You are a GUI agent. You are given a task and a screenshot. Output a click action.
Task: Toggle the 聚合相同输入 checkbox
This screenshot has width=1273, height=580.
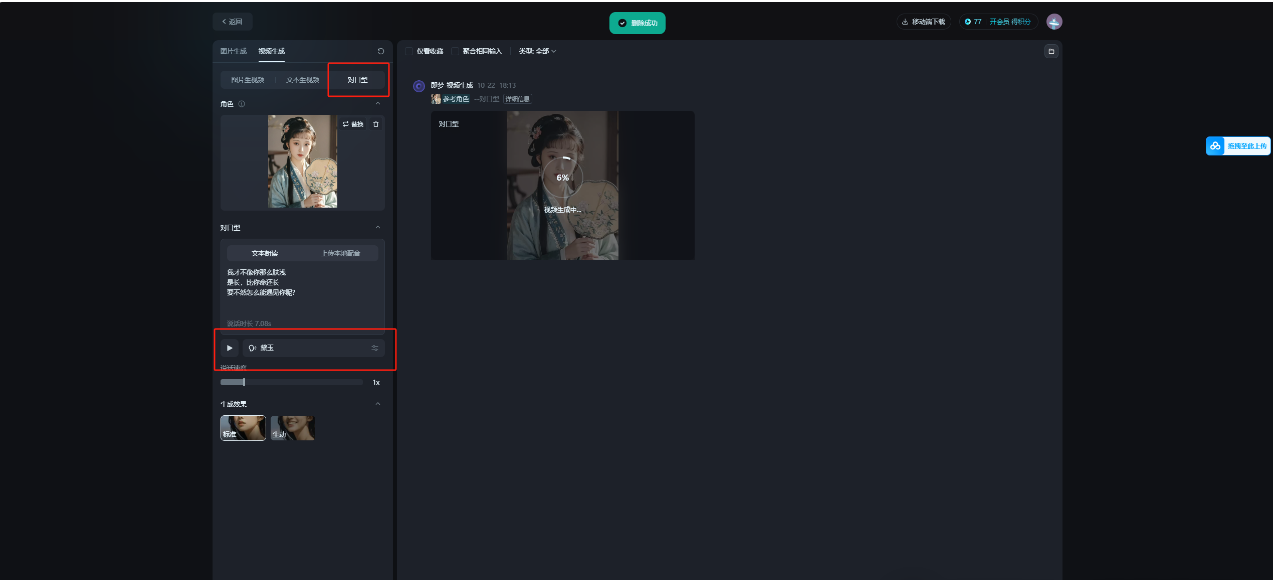[x=456, y=51]
